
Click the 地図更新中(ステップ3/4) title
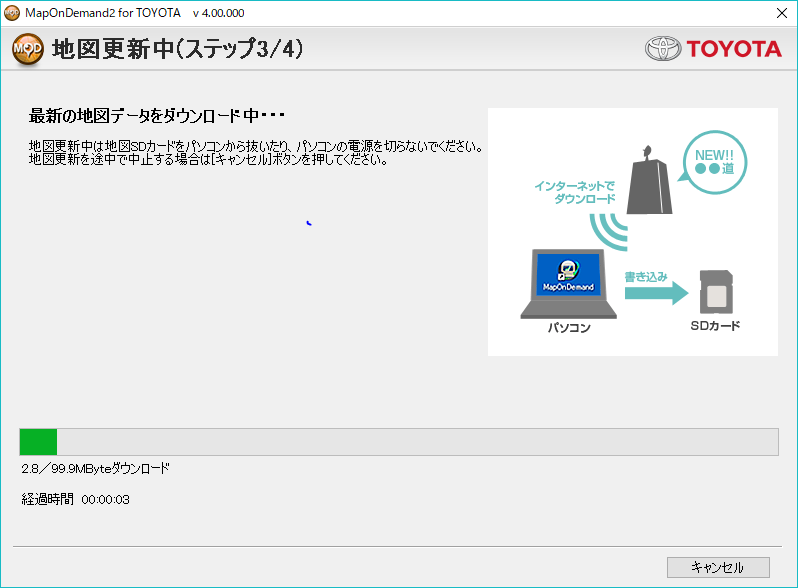[178, 49]
